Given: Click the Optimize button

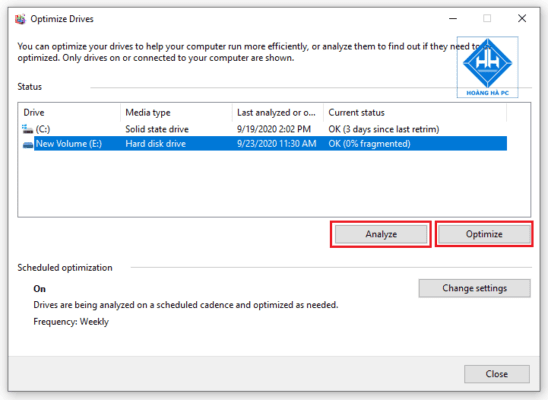Looking at the screenshot, I should 484,234.
